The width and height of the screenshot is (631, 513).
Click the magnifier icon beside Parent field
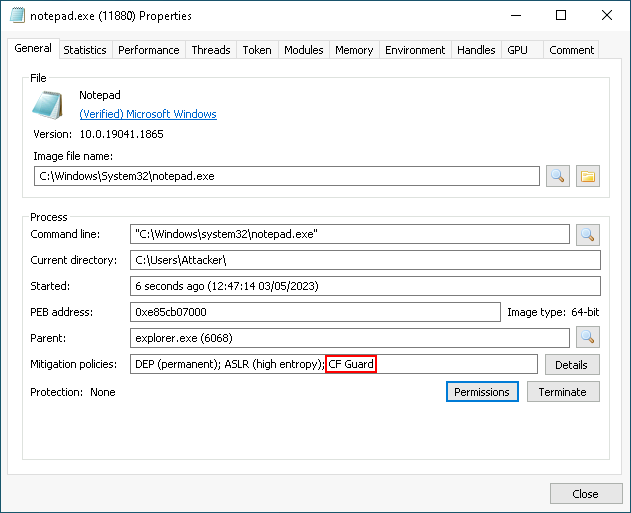pyautogui.click(x=588, y=337)
